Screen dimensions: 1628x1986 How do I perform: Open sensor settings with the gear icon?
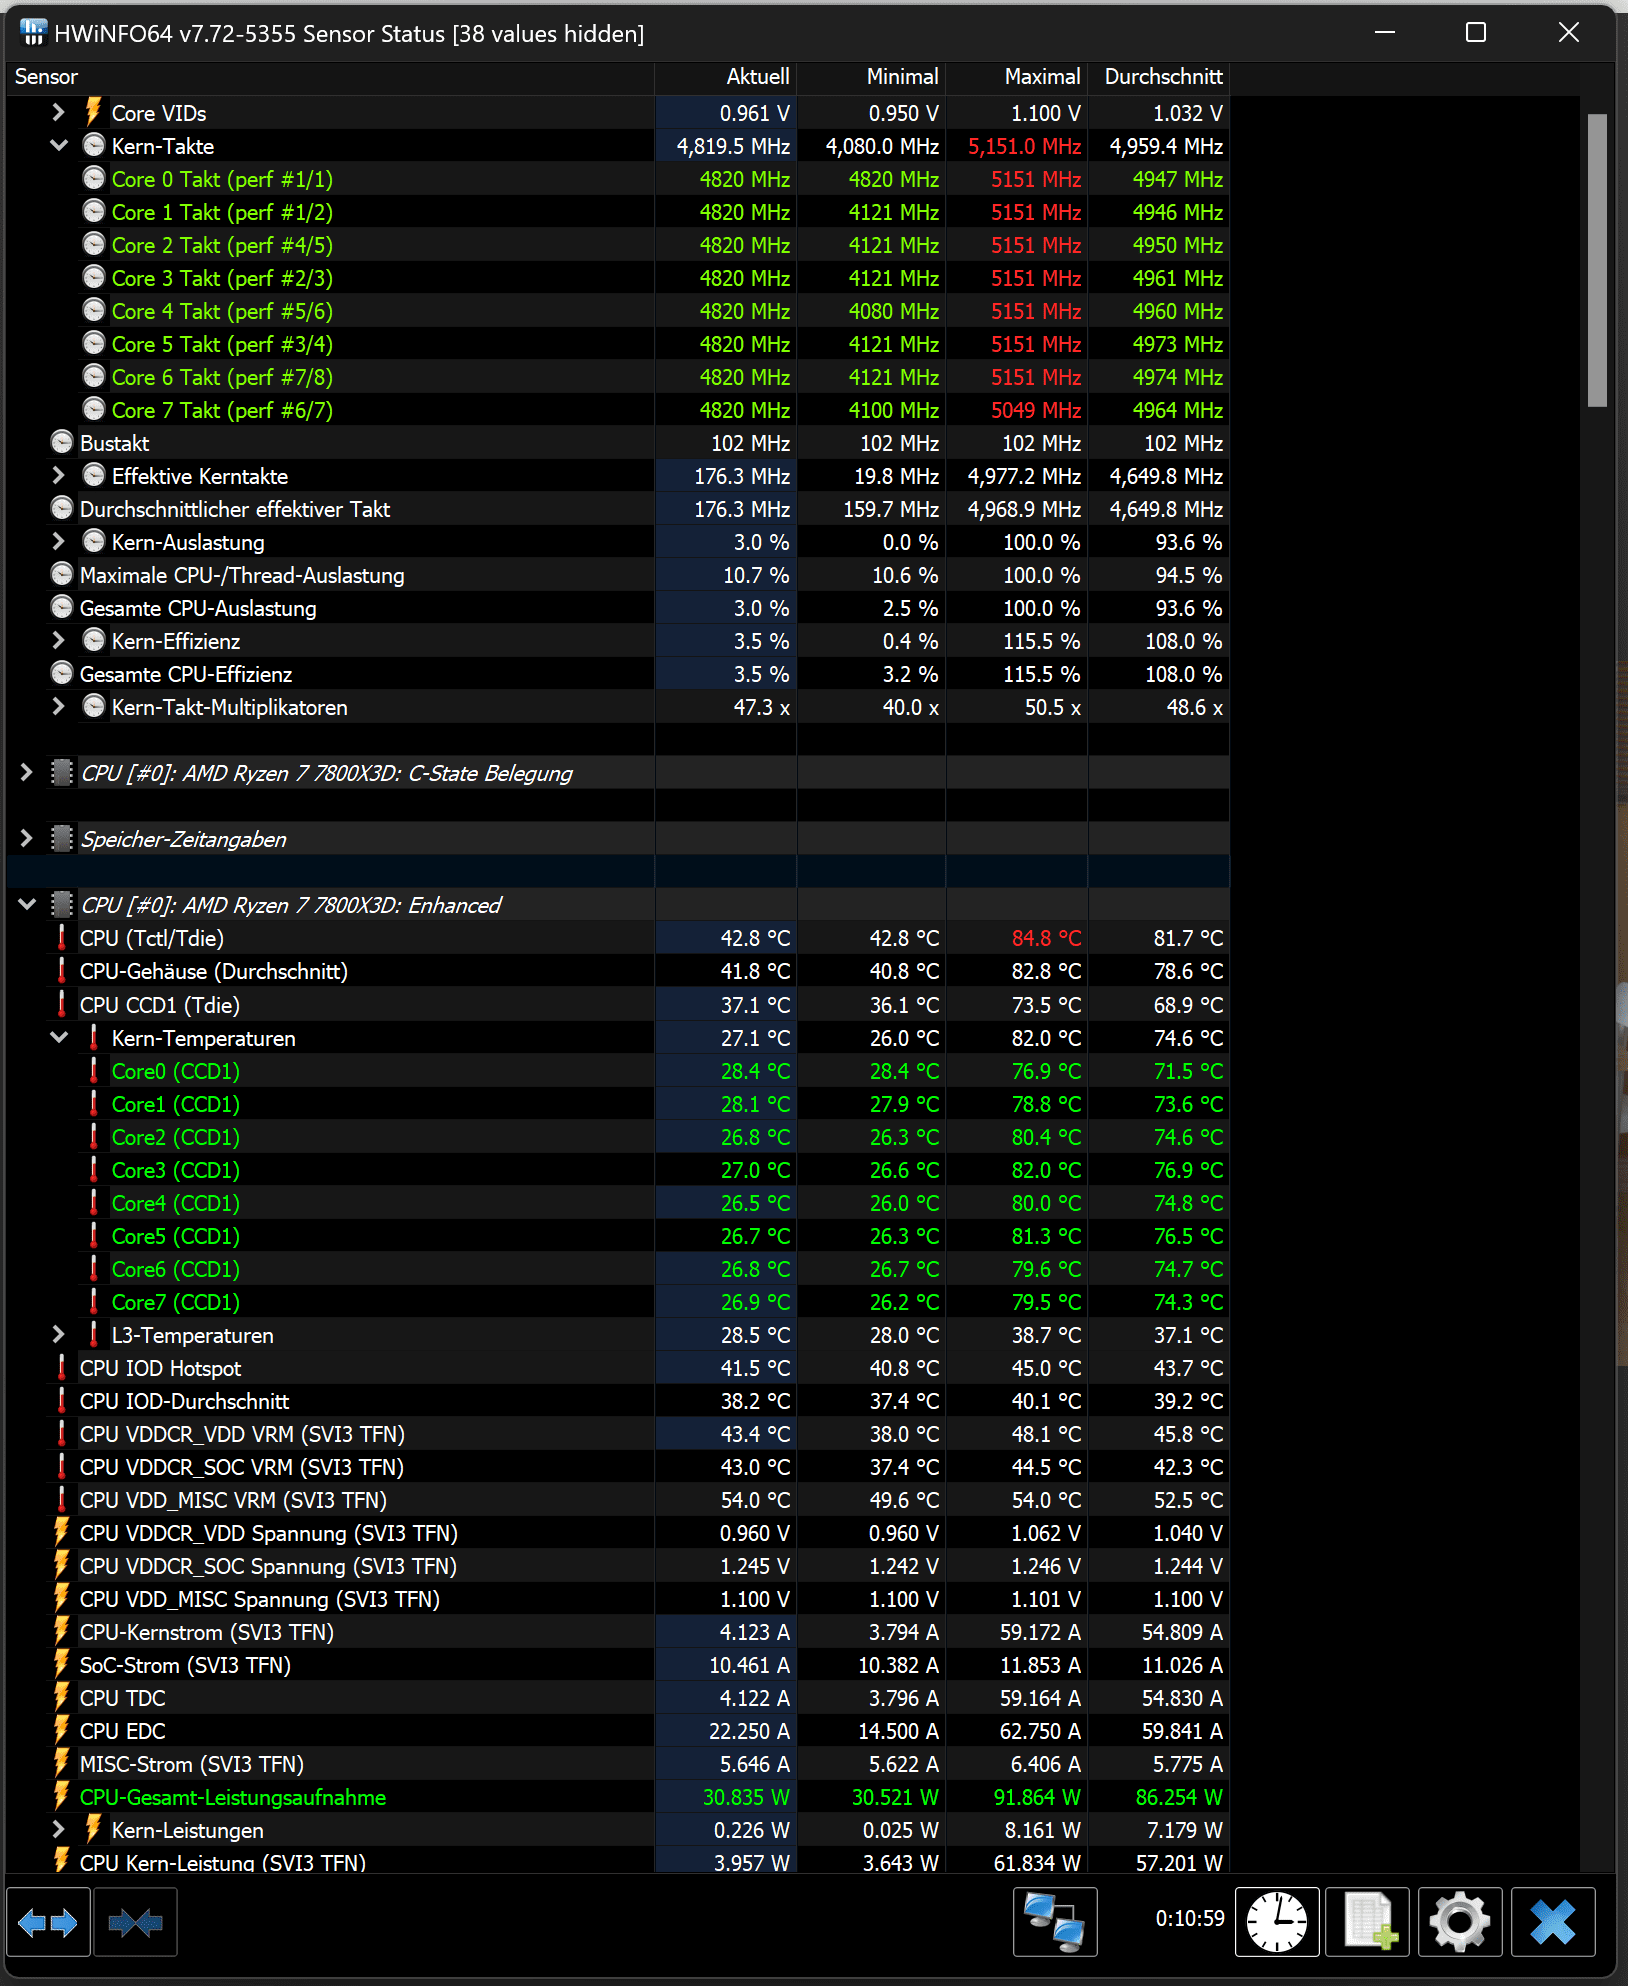pyautogui.click(x=1460, y=1921)
